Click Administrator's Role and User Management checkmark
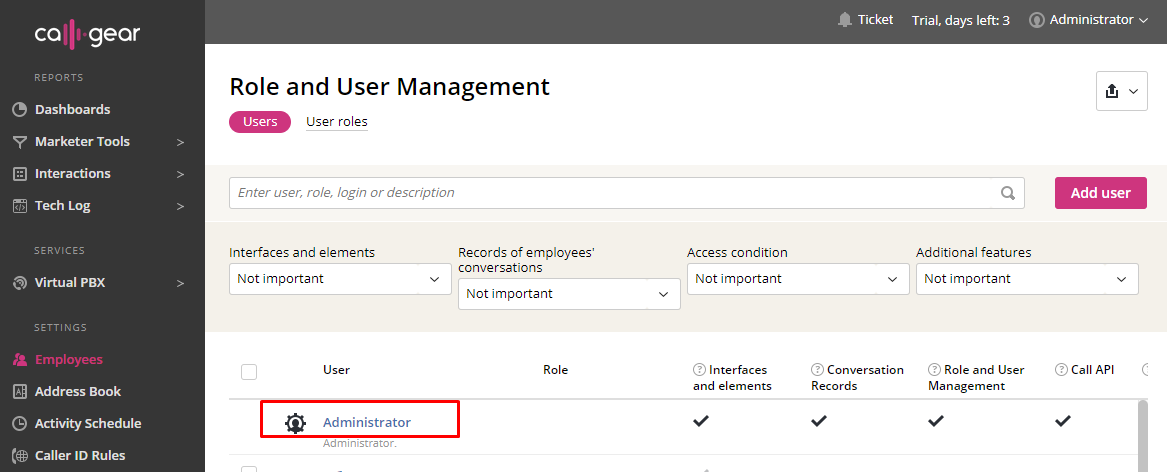Image resolution: width=1167 pixels, height=472 pixels. coord(936,421)
